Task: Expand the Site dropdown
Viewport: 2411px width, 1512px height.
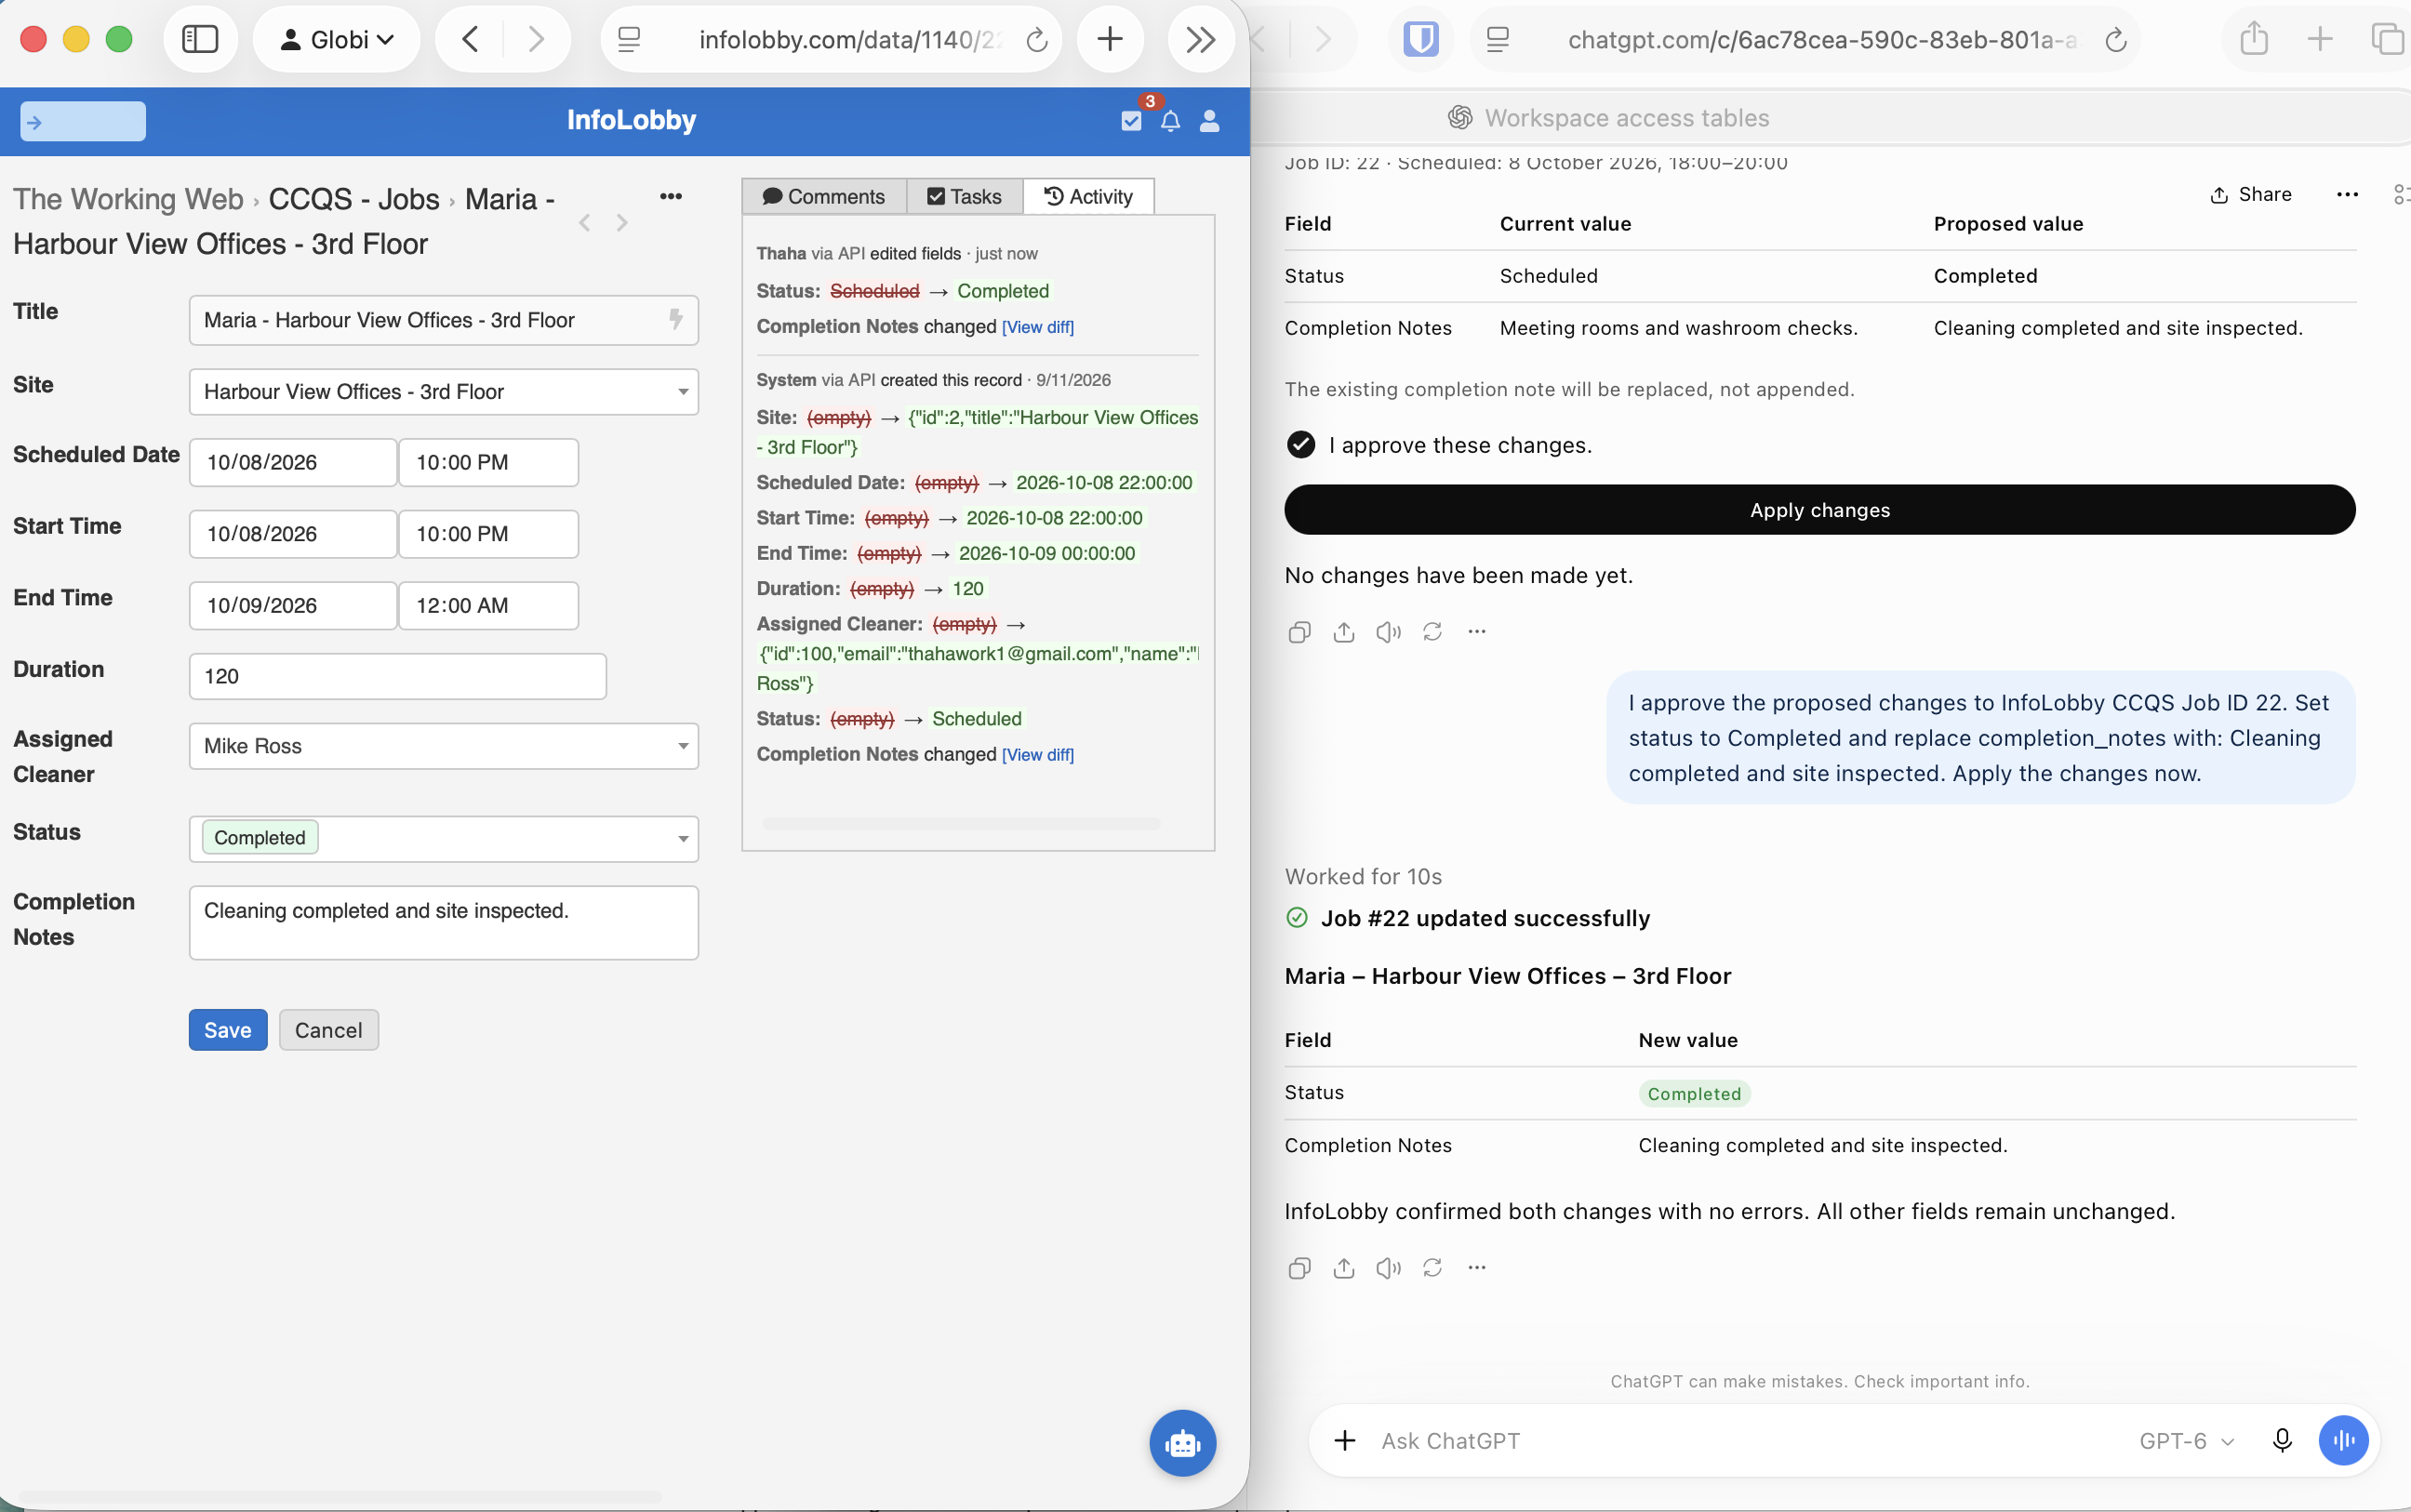Action: click(x=683, y=392)
